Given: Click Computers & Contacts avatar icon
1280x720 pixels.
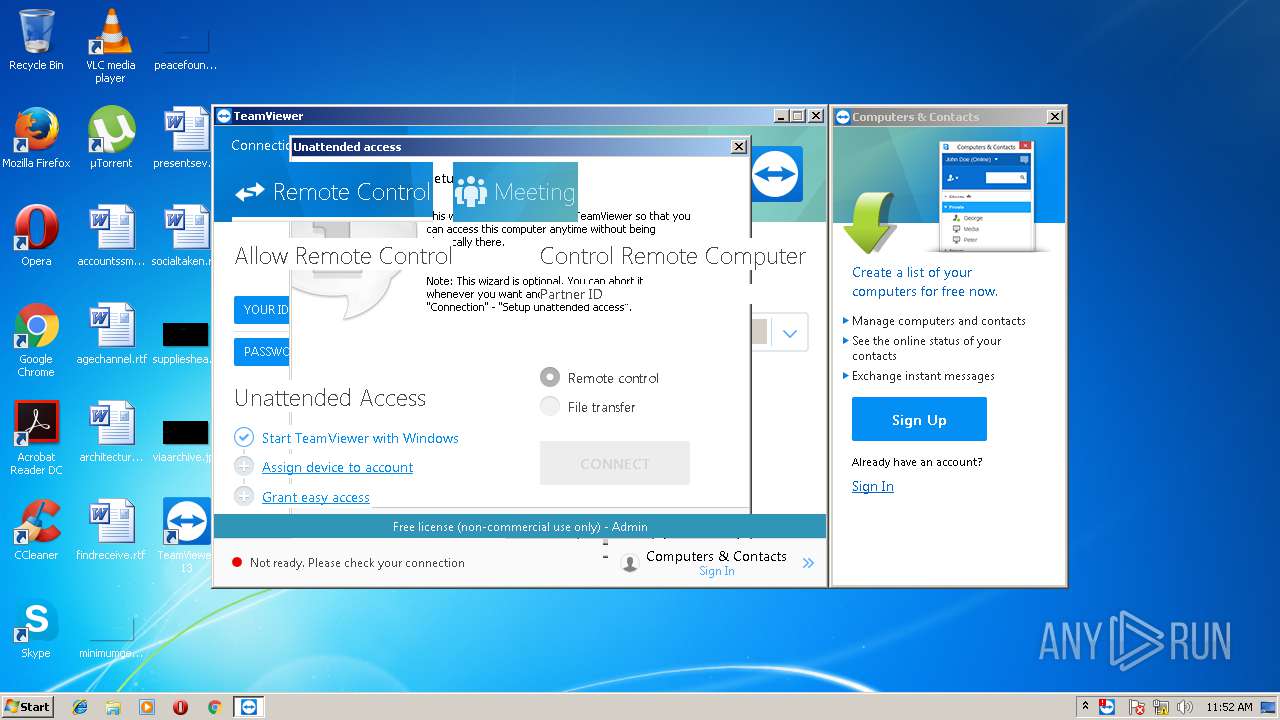Looking at the screenshot, I should (630, 563).
